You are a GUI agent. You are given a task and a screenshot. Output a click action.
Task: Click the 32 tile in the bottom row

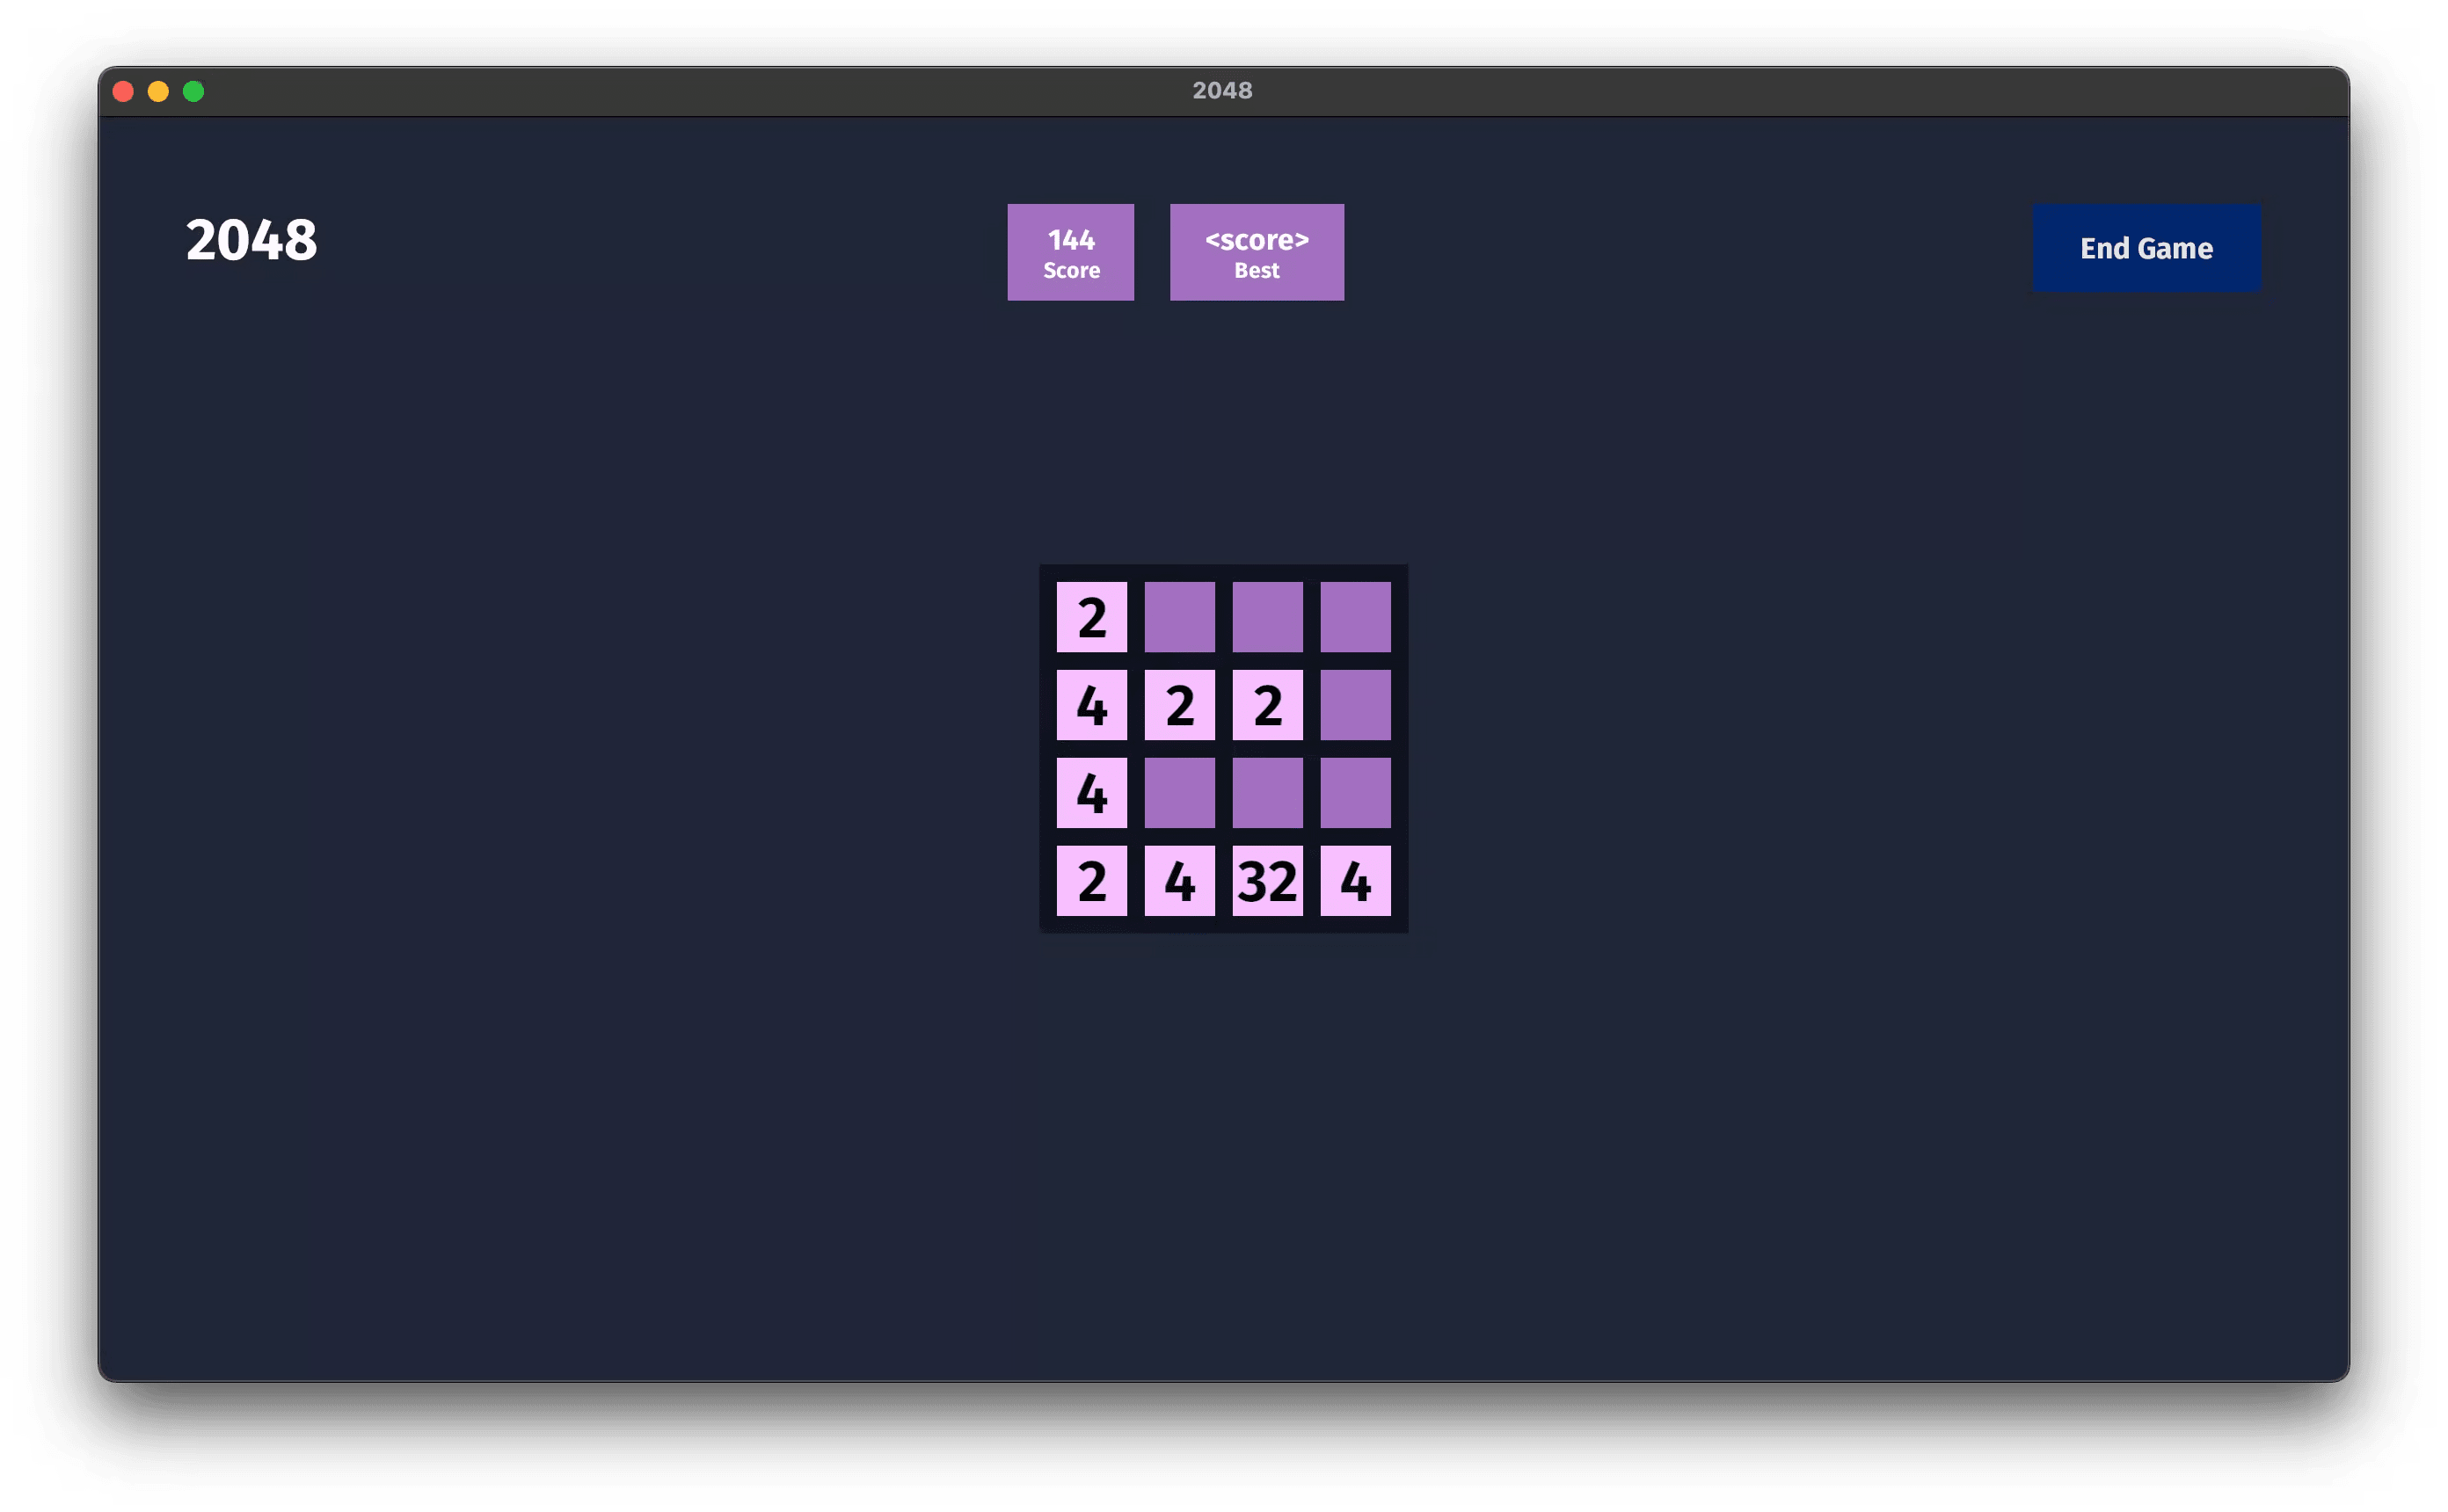[x=1267, y=880]
